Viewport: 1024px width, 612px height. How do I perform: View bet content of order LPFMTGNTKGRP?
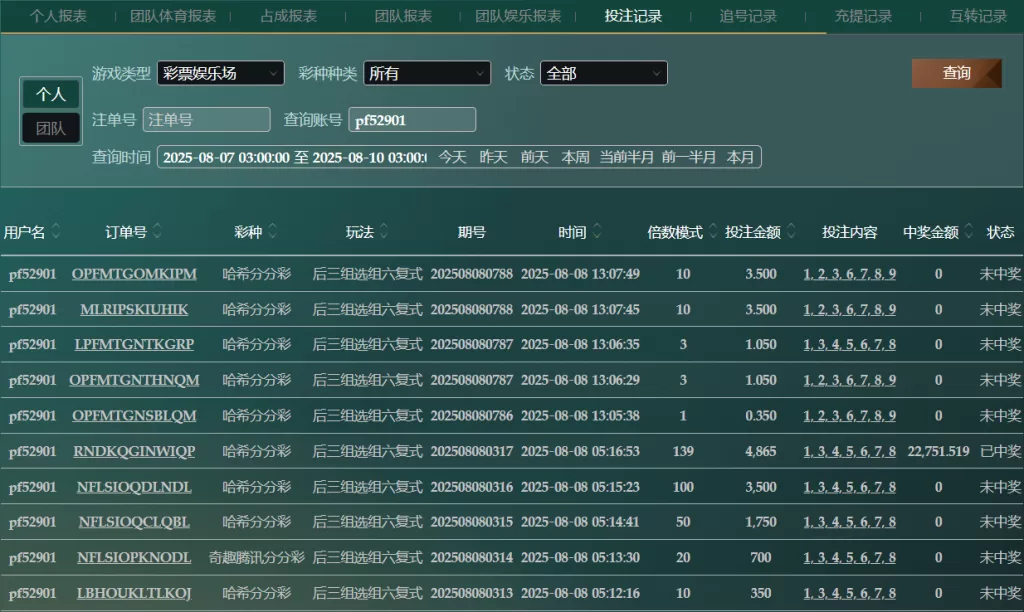point(849,344)
